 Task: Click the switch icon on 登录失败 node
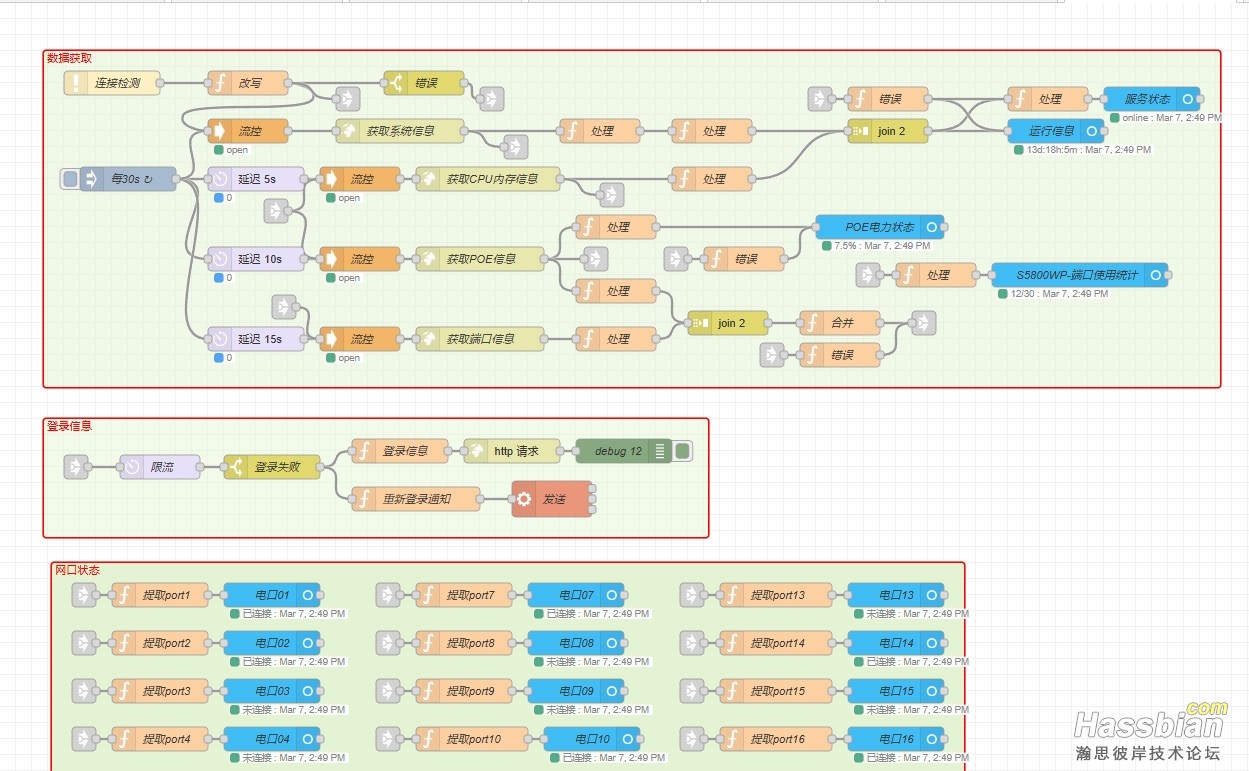tap(236, 467)
